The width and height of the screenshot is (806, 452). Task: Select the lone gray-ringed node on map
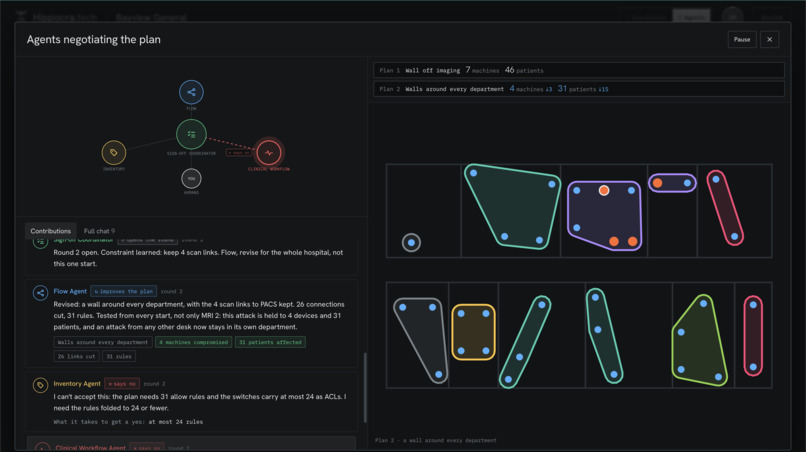point(411,242)
